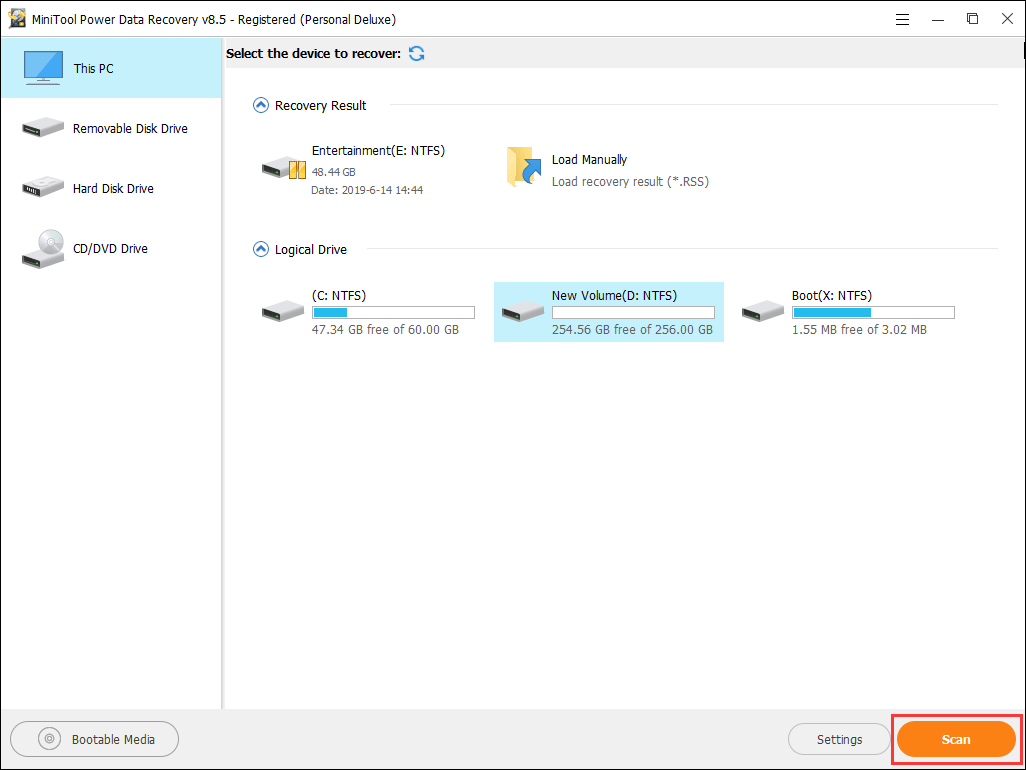Click '254.56 GB free of 256.00 GB' text
The image size is (1026, 770).
(632, 330)
